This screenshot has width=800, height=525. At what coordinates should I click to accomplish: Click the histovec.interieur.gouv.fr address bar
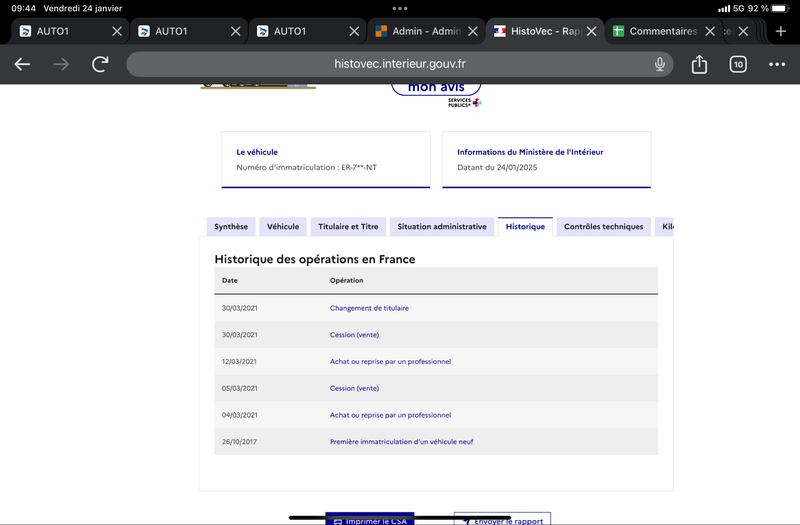click(399, 64)
